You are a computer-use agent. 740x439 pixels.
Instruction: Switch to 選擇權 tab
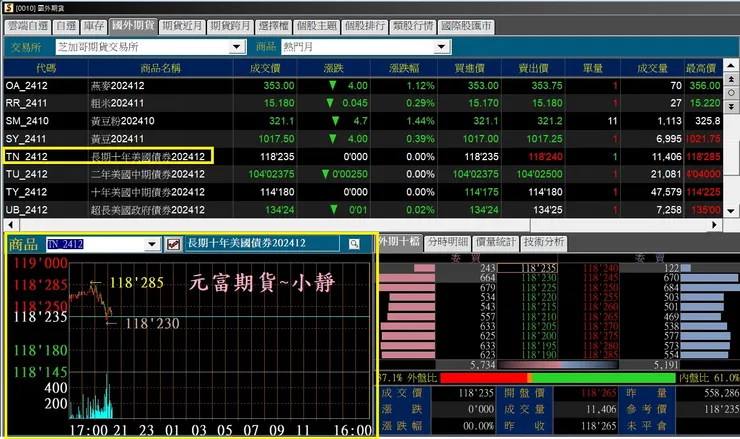[273, 26]
